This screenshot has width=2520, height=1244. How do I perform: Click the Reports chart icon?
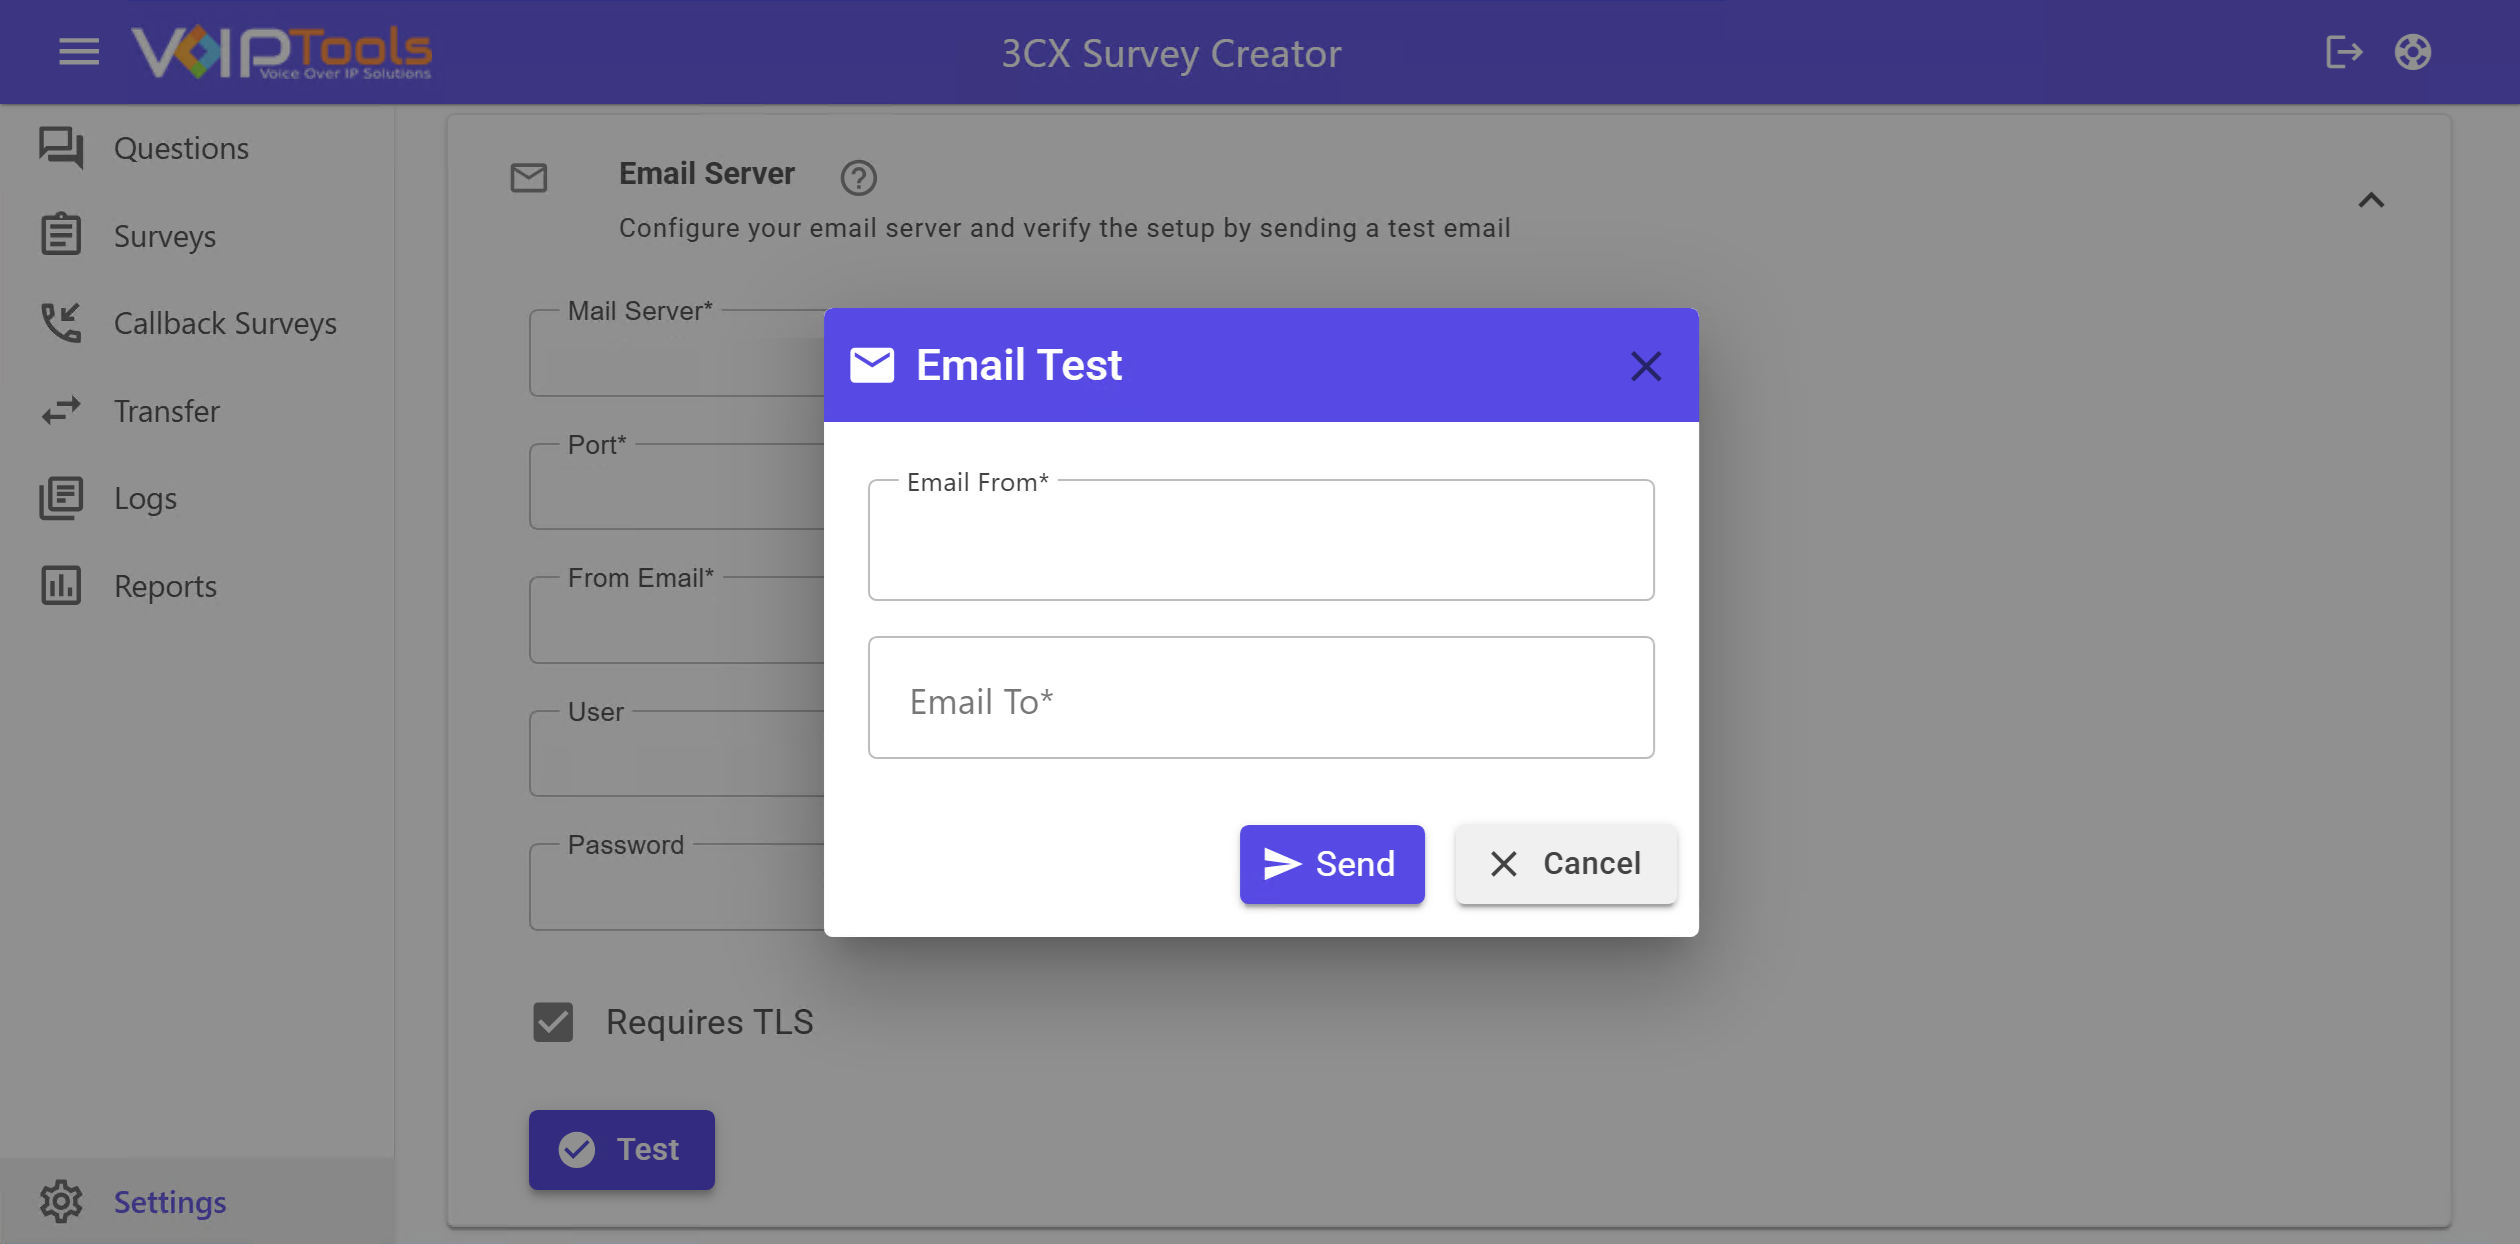point(61,586)
